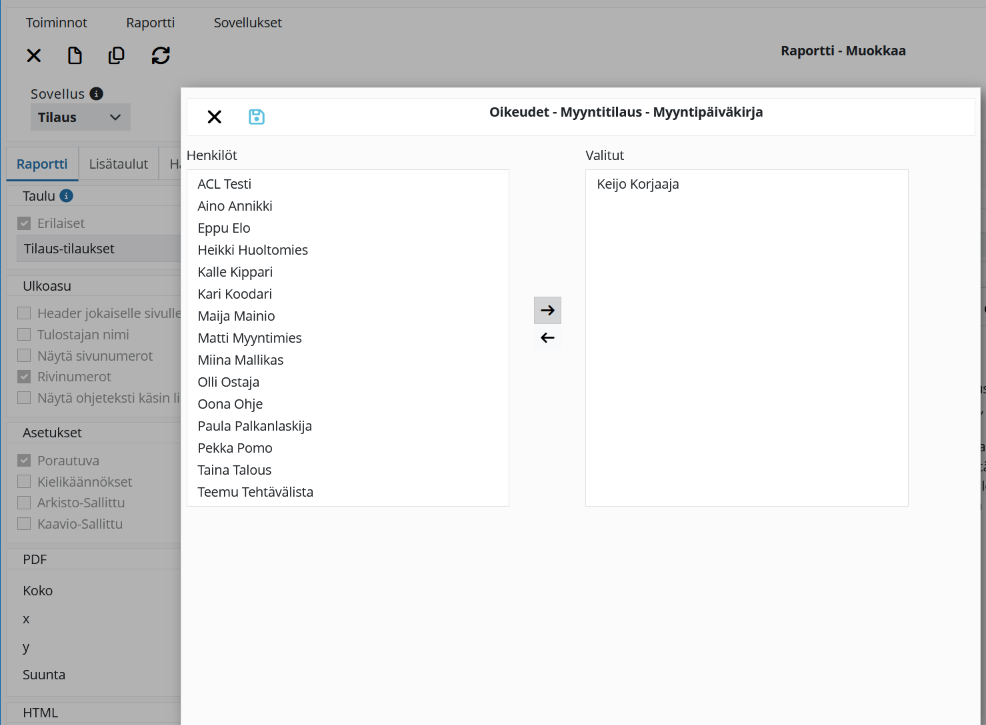Open the Sovellukset menu

tap(248, 23)
